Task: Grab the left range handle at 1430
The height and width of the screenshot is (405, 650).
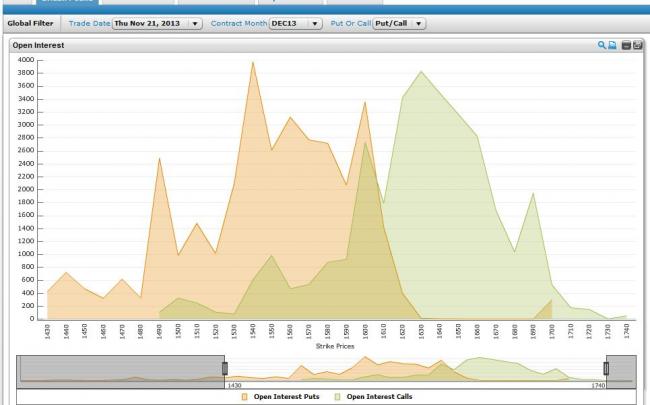Action: (225, 368)
